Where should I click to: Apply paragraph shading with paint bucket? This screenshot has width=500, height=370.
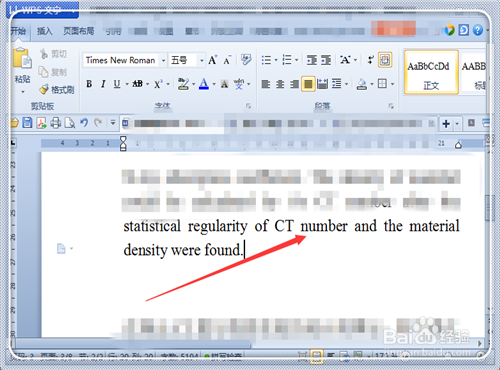[x=362, y=84]
